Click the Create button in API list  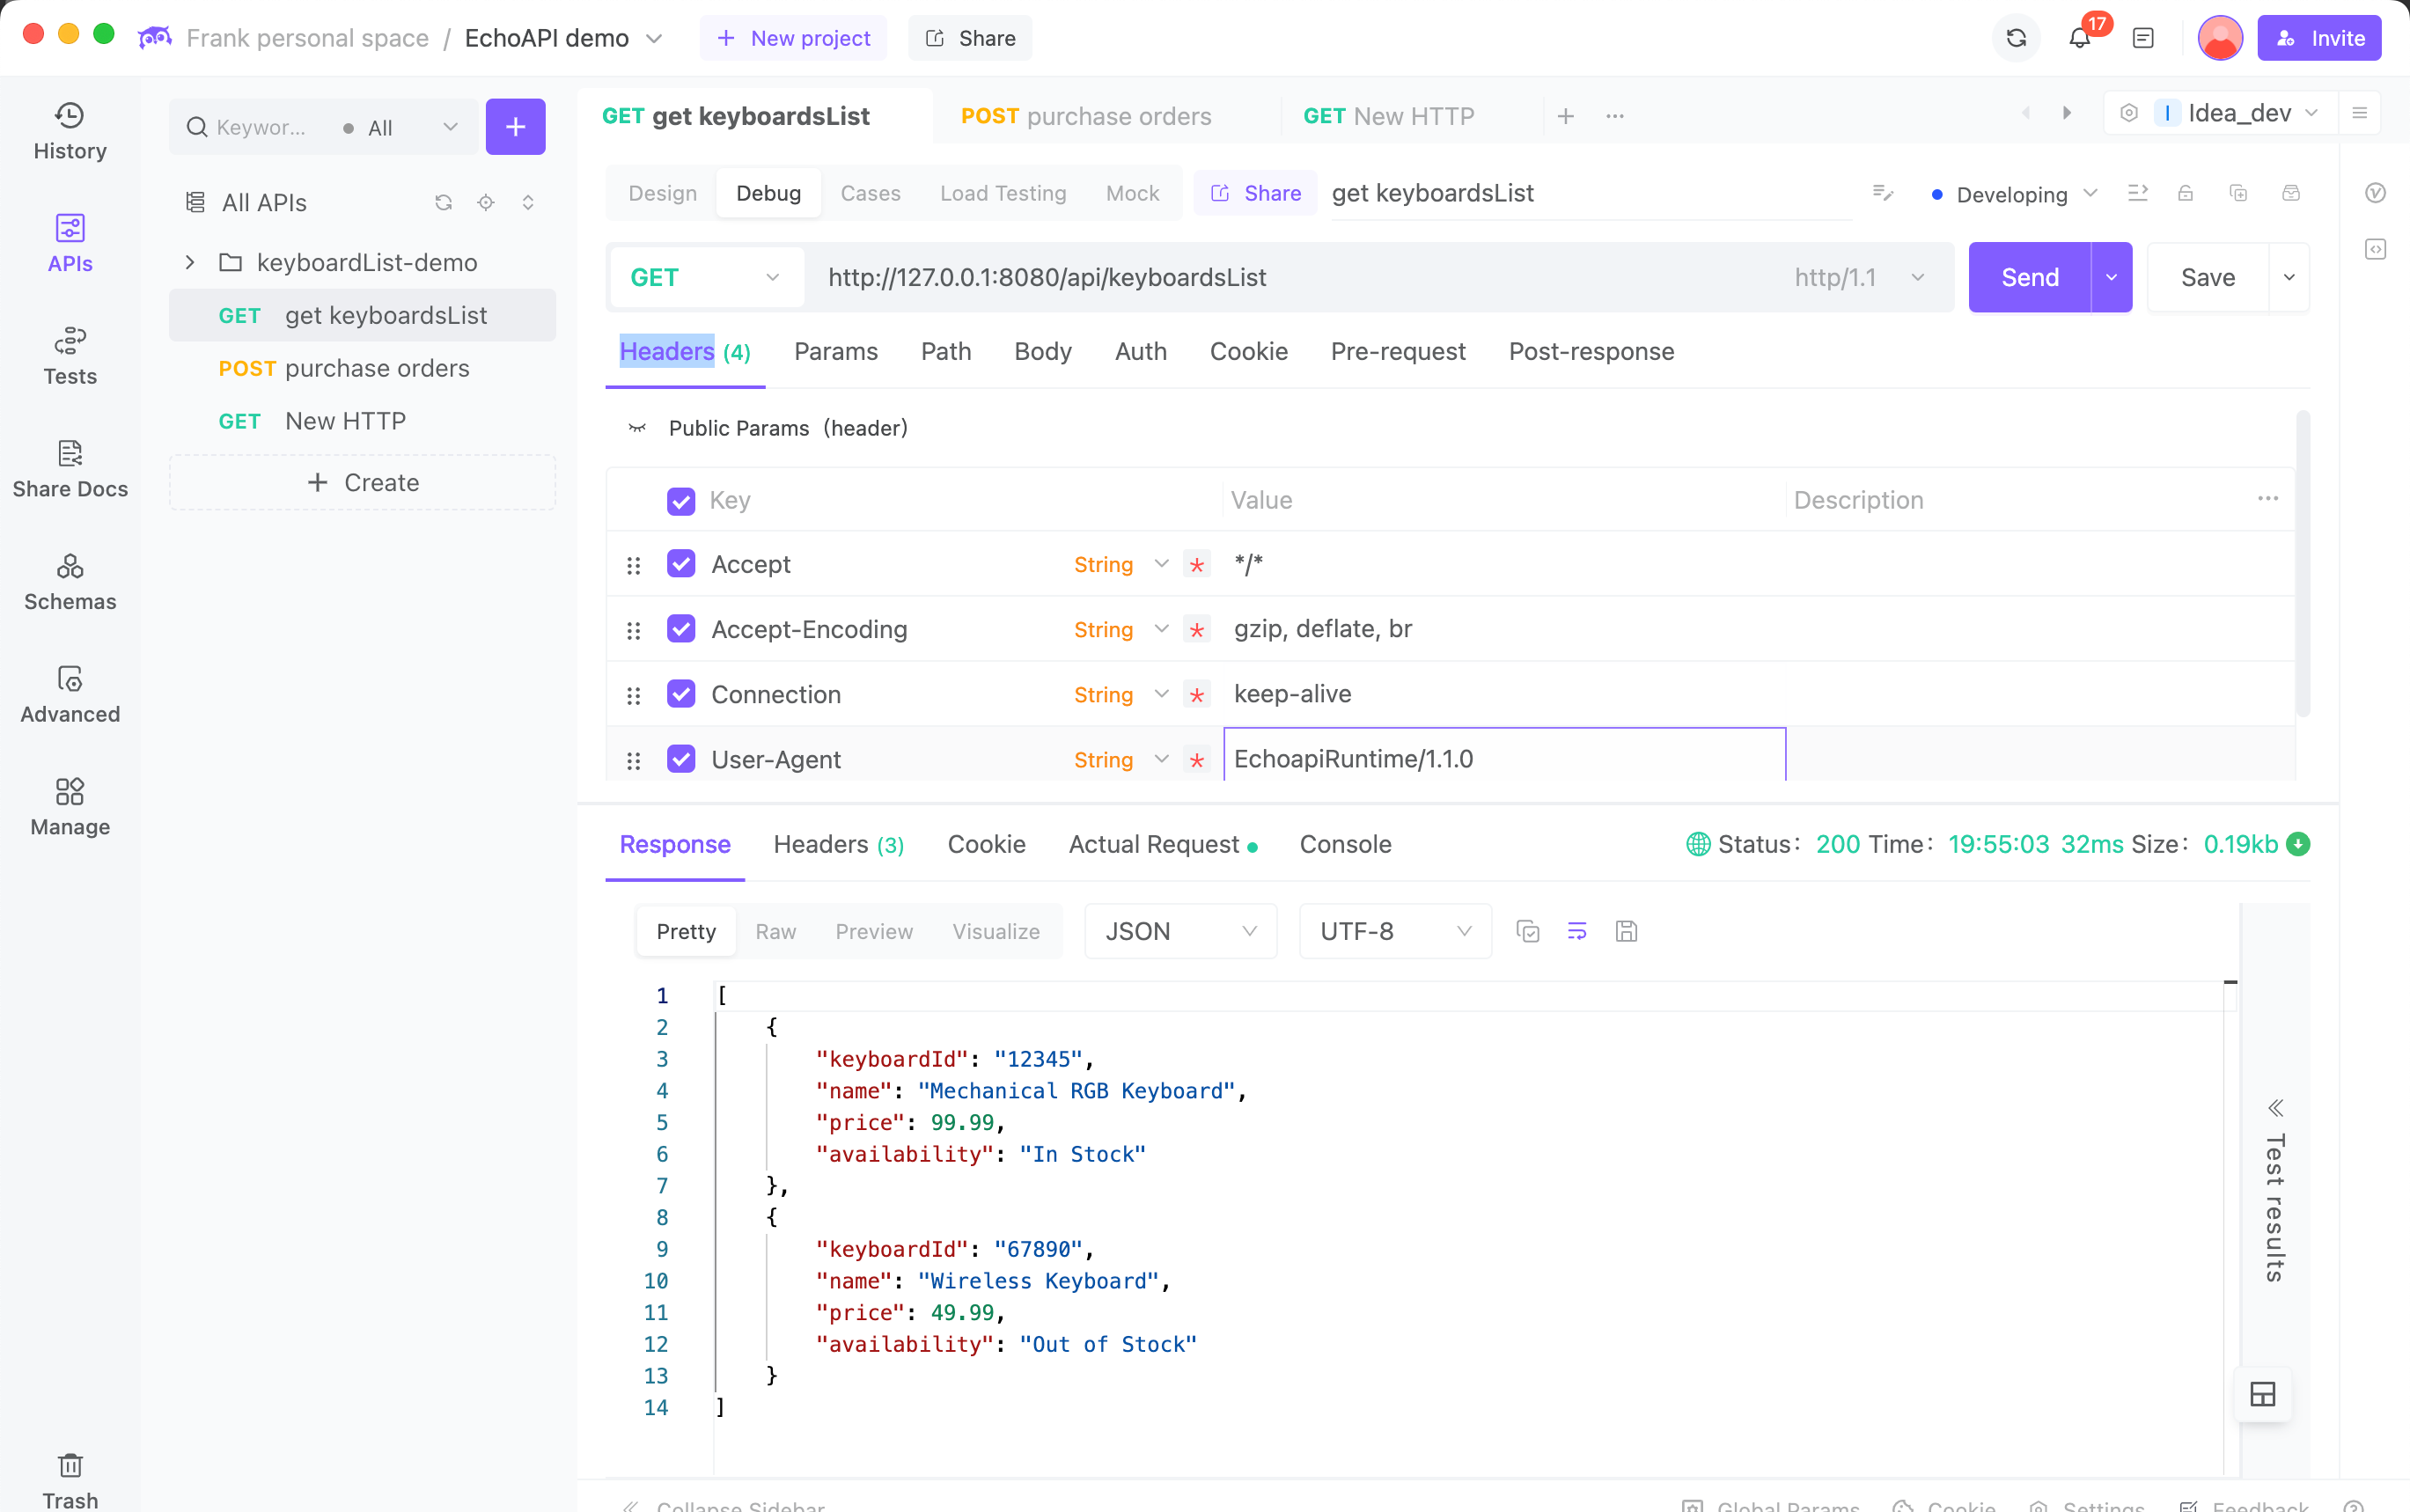(x=362, y=482)
